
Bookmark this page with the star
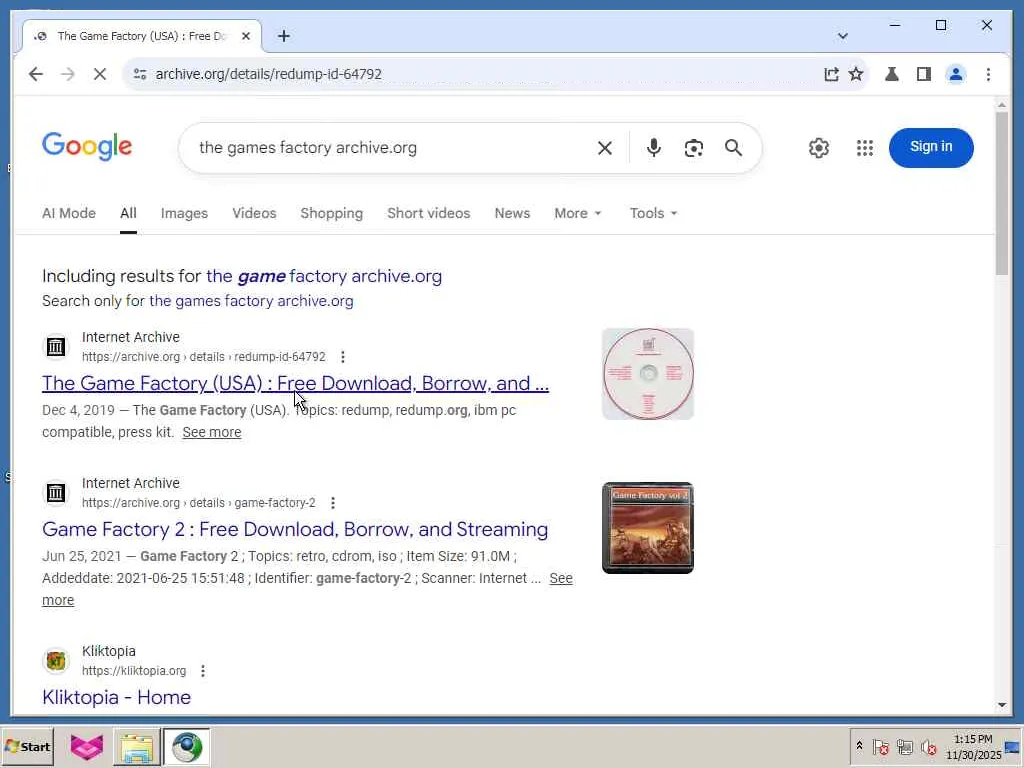pyautogui.click(x=856, y=74)
